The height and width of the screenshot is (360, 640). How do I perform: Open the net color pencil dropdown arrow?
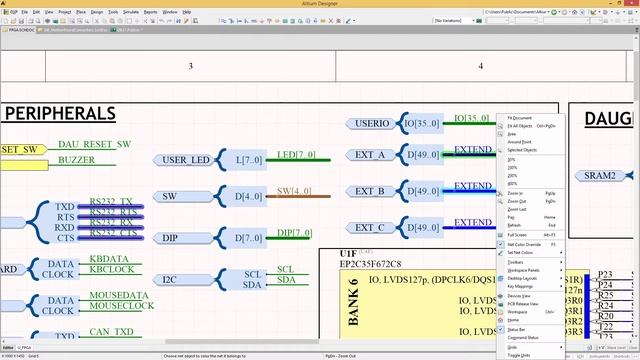click(354, 21)
